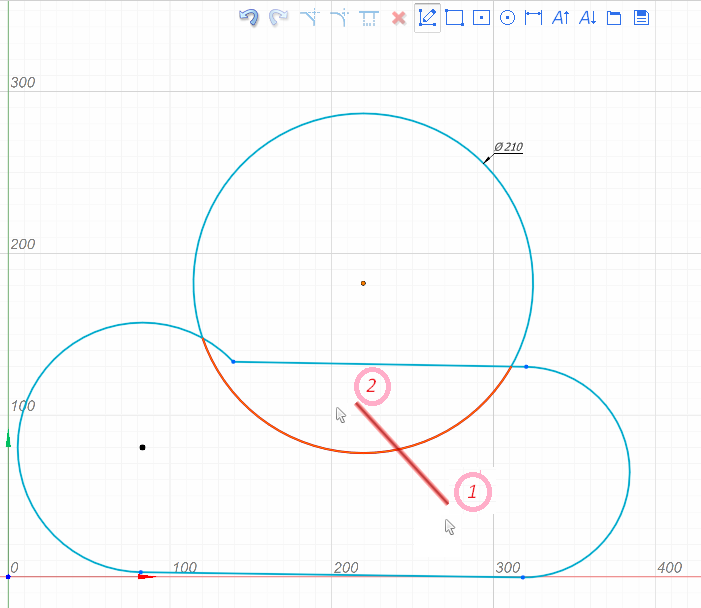Select the Rectangle tool icon
Viewport: 701px width, 608px height.
click(x=454, y=17)
